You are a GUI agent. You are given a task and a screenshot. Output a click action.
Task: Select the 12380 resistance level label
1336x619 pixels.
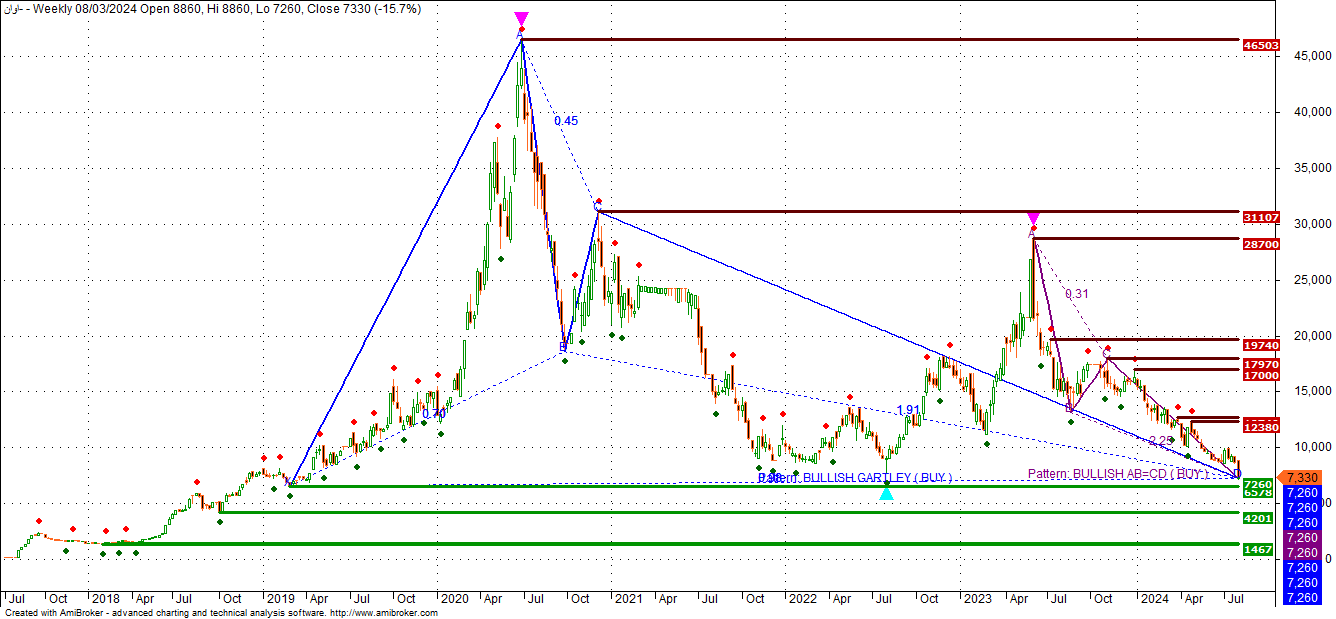[1260, 427]
